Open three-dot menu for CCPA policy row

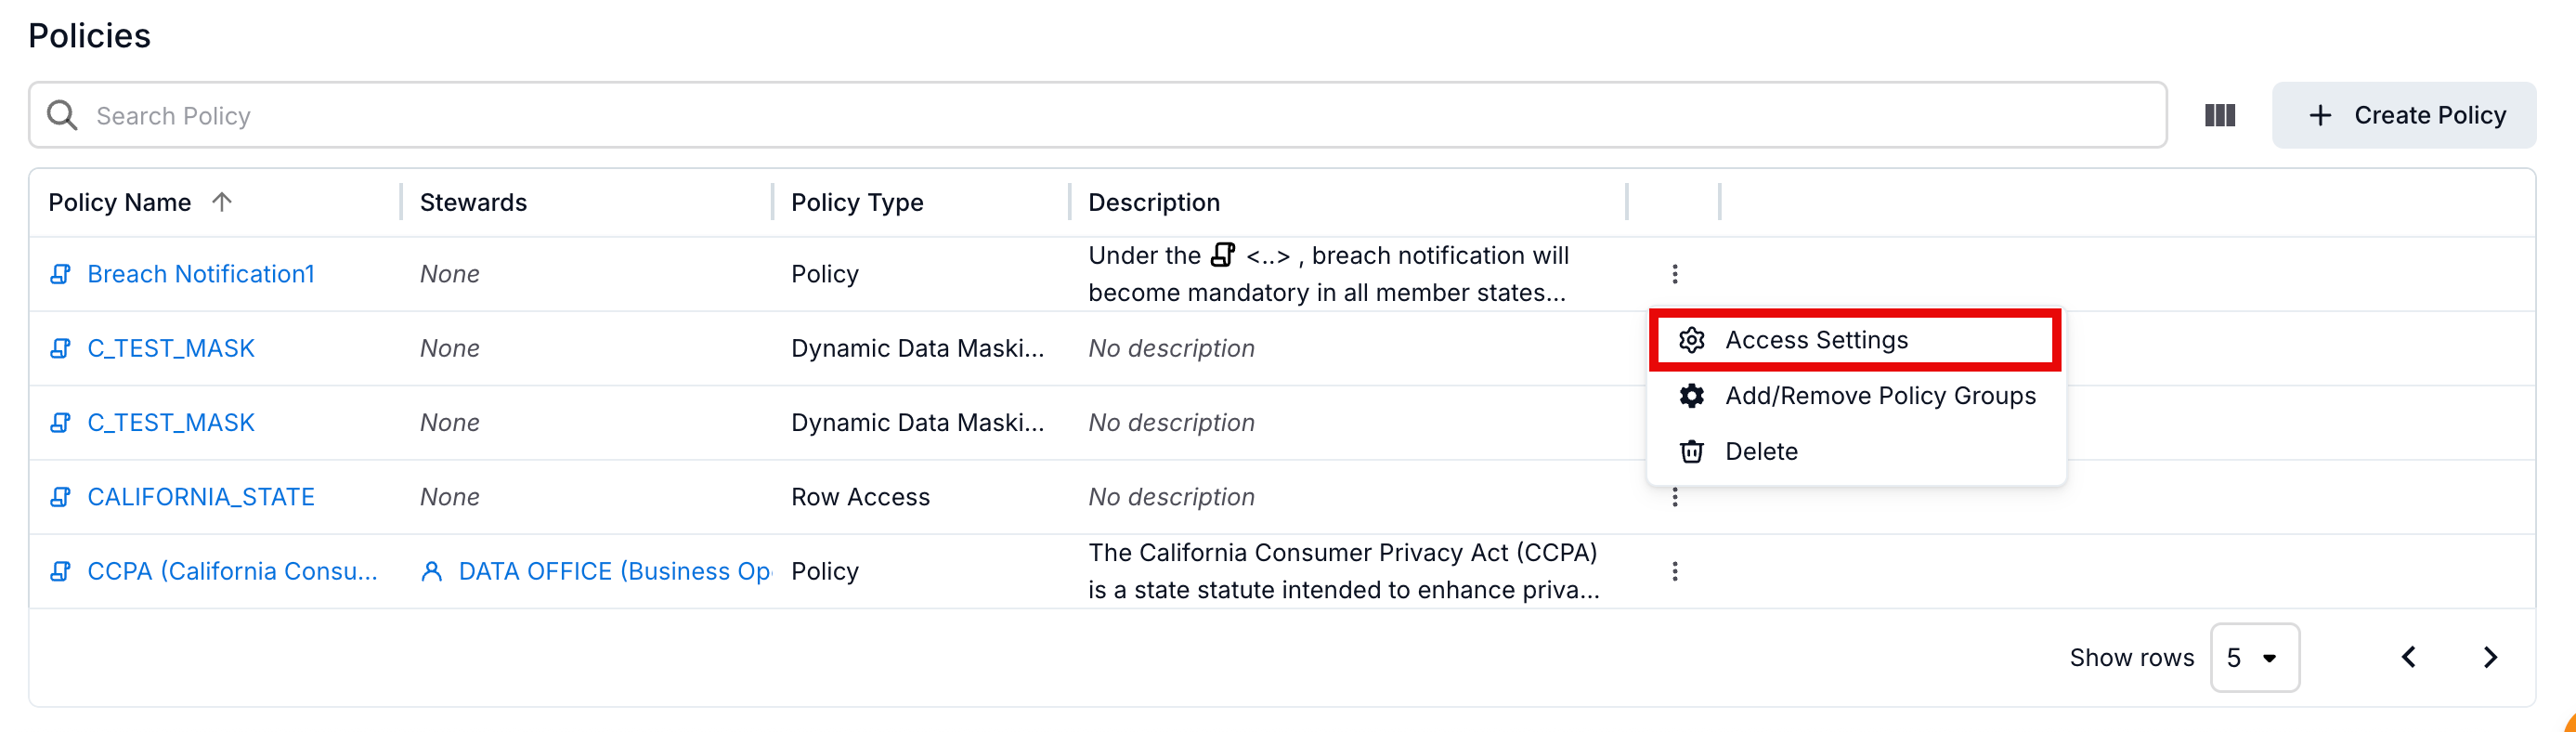pos(1674,571)
